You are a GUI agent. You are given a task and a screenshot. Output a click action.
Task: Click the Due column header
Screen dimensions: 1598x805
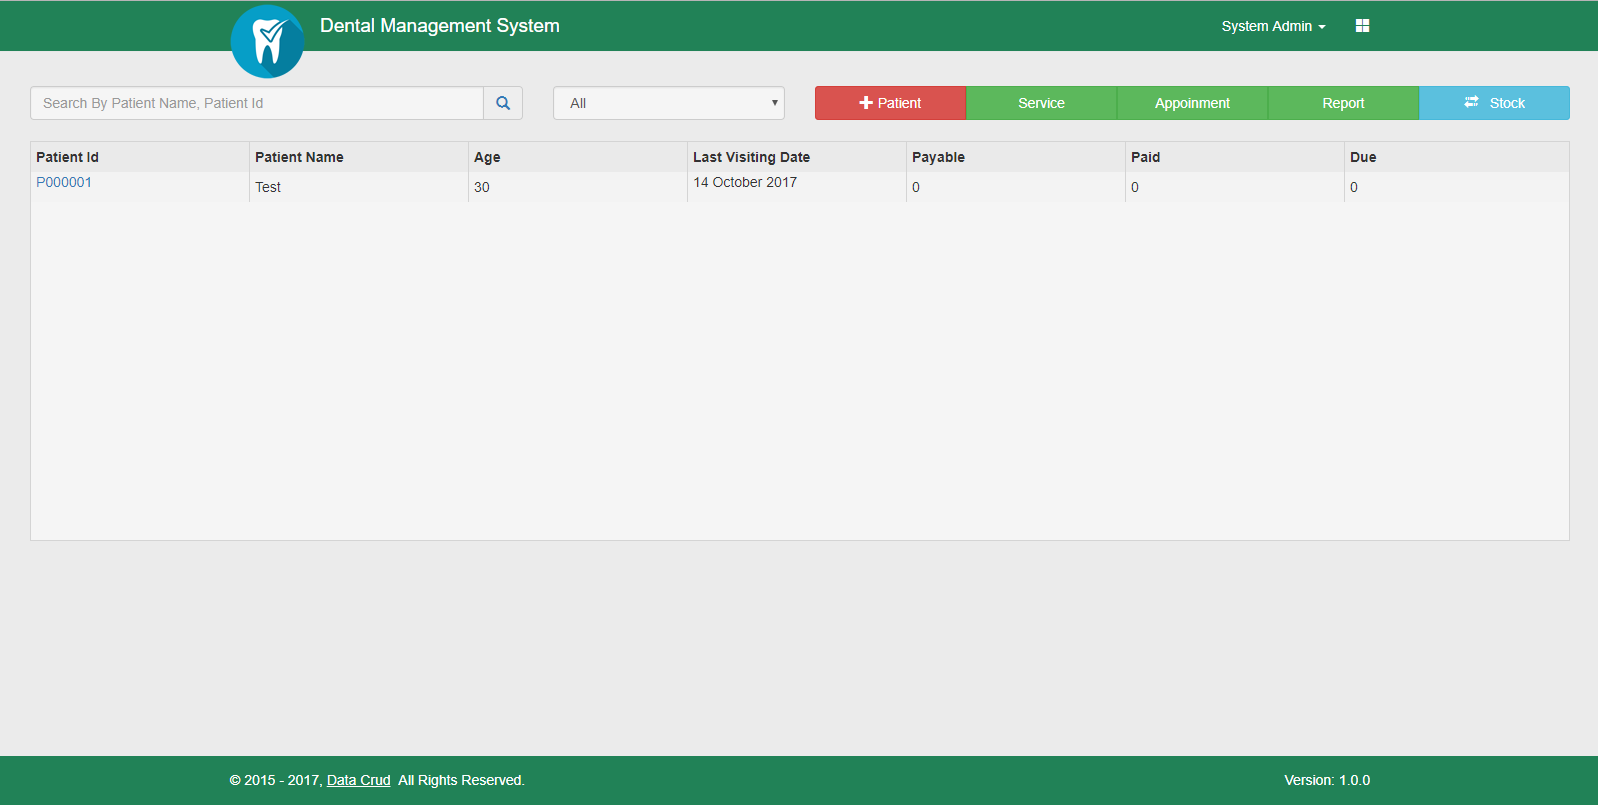tap(1363, 157)
